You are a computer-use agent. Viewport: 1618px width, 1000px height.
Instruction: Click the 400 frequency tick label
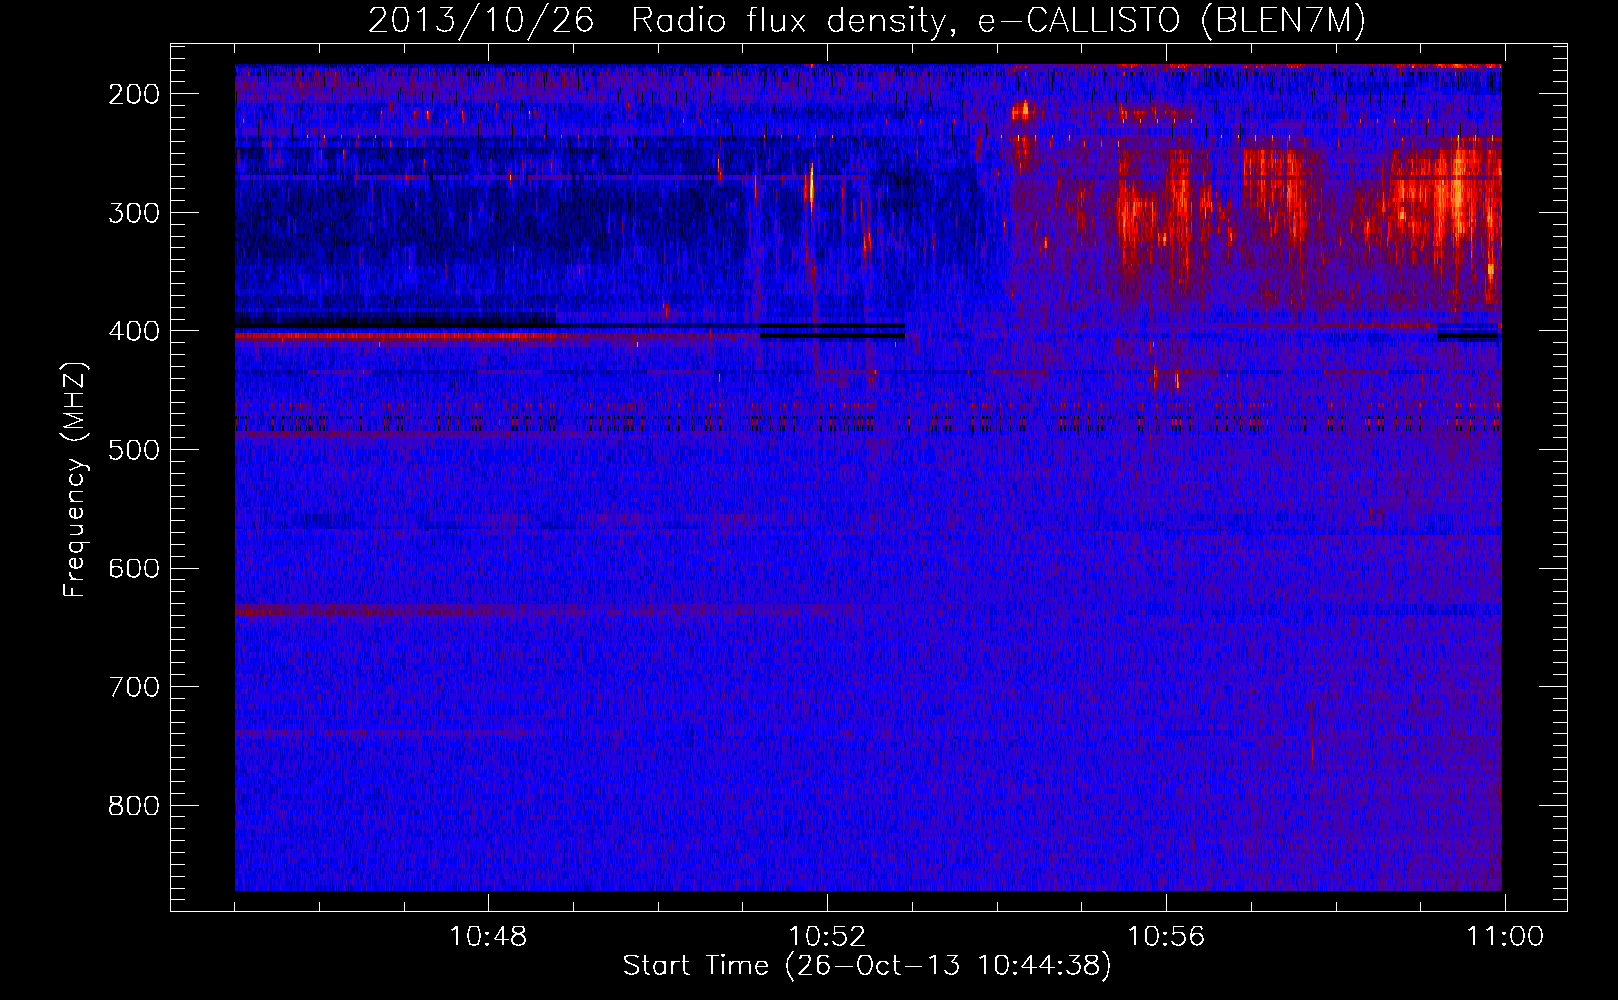pos(133,331)
